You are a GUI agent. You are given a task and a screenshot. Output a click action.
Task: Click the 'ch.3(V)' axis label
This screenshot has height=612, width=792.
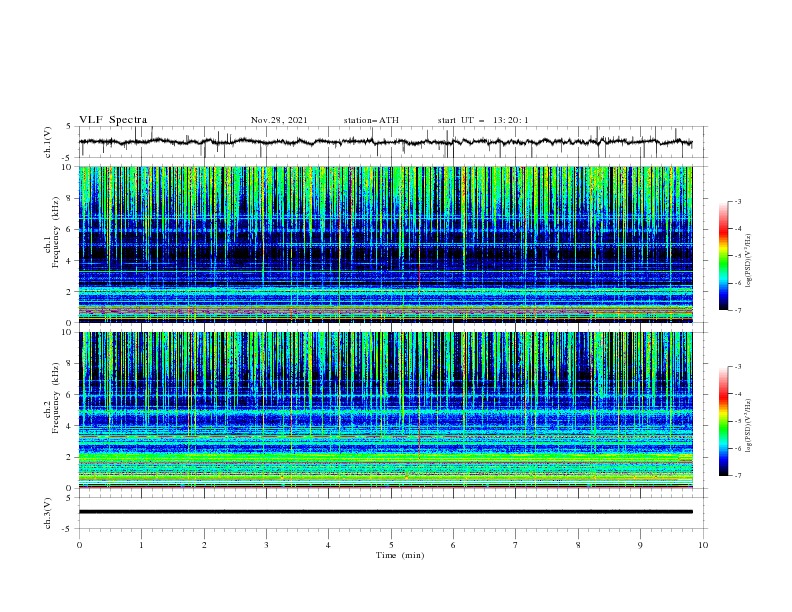(x=48, y=513)
